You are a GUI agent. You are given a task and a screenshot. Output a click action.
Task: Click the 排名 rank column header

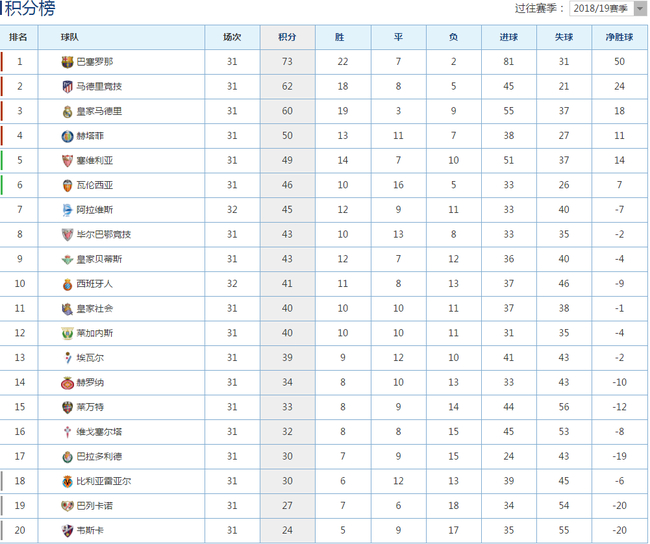coord(18,37)
